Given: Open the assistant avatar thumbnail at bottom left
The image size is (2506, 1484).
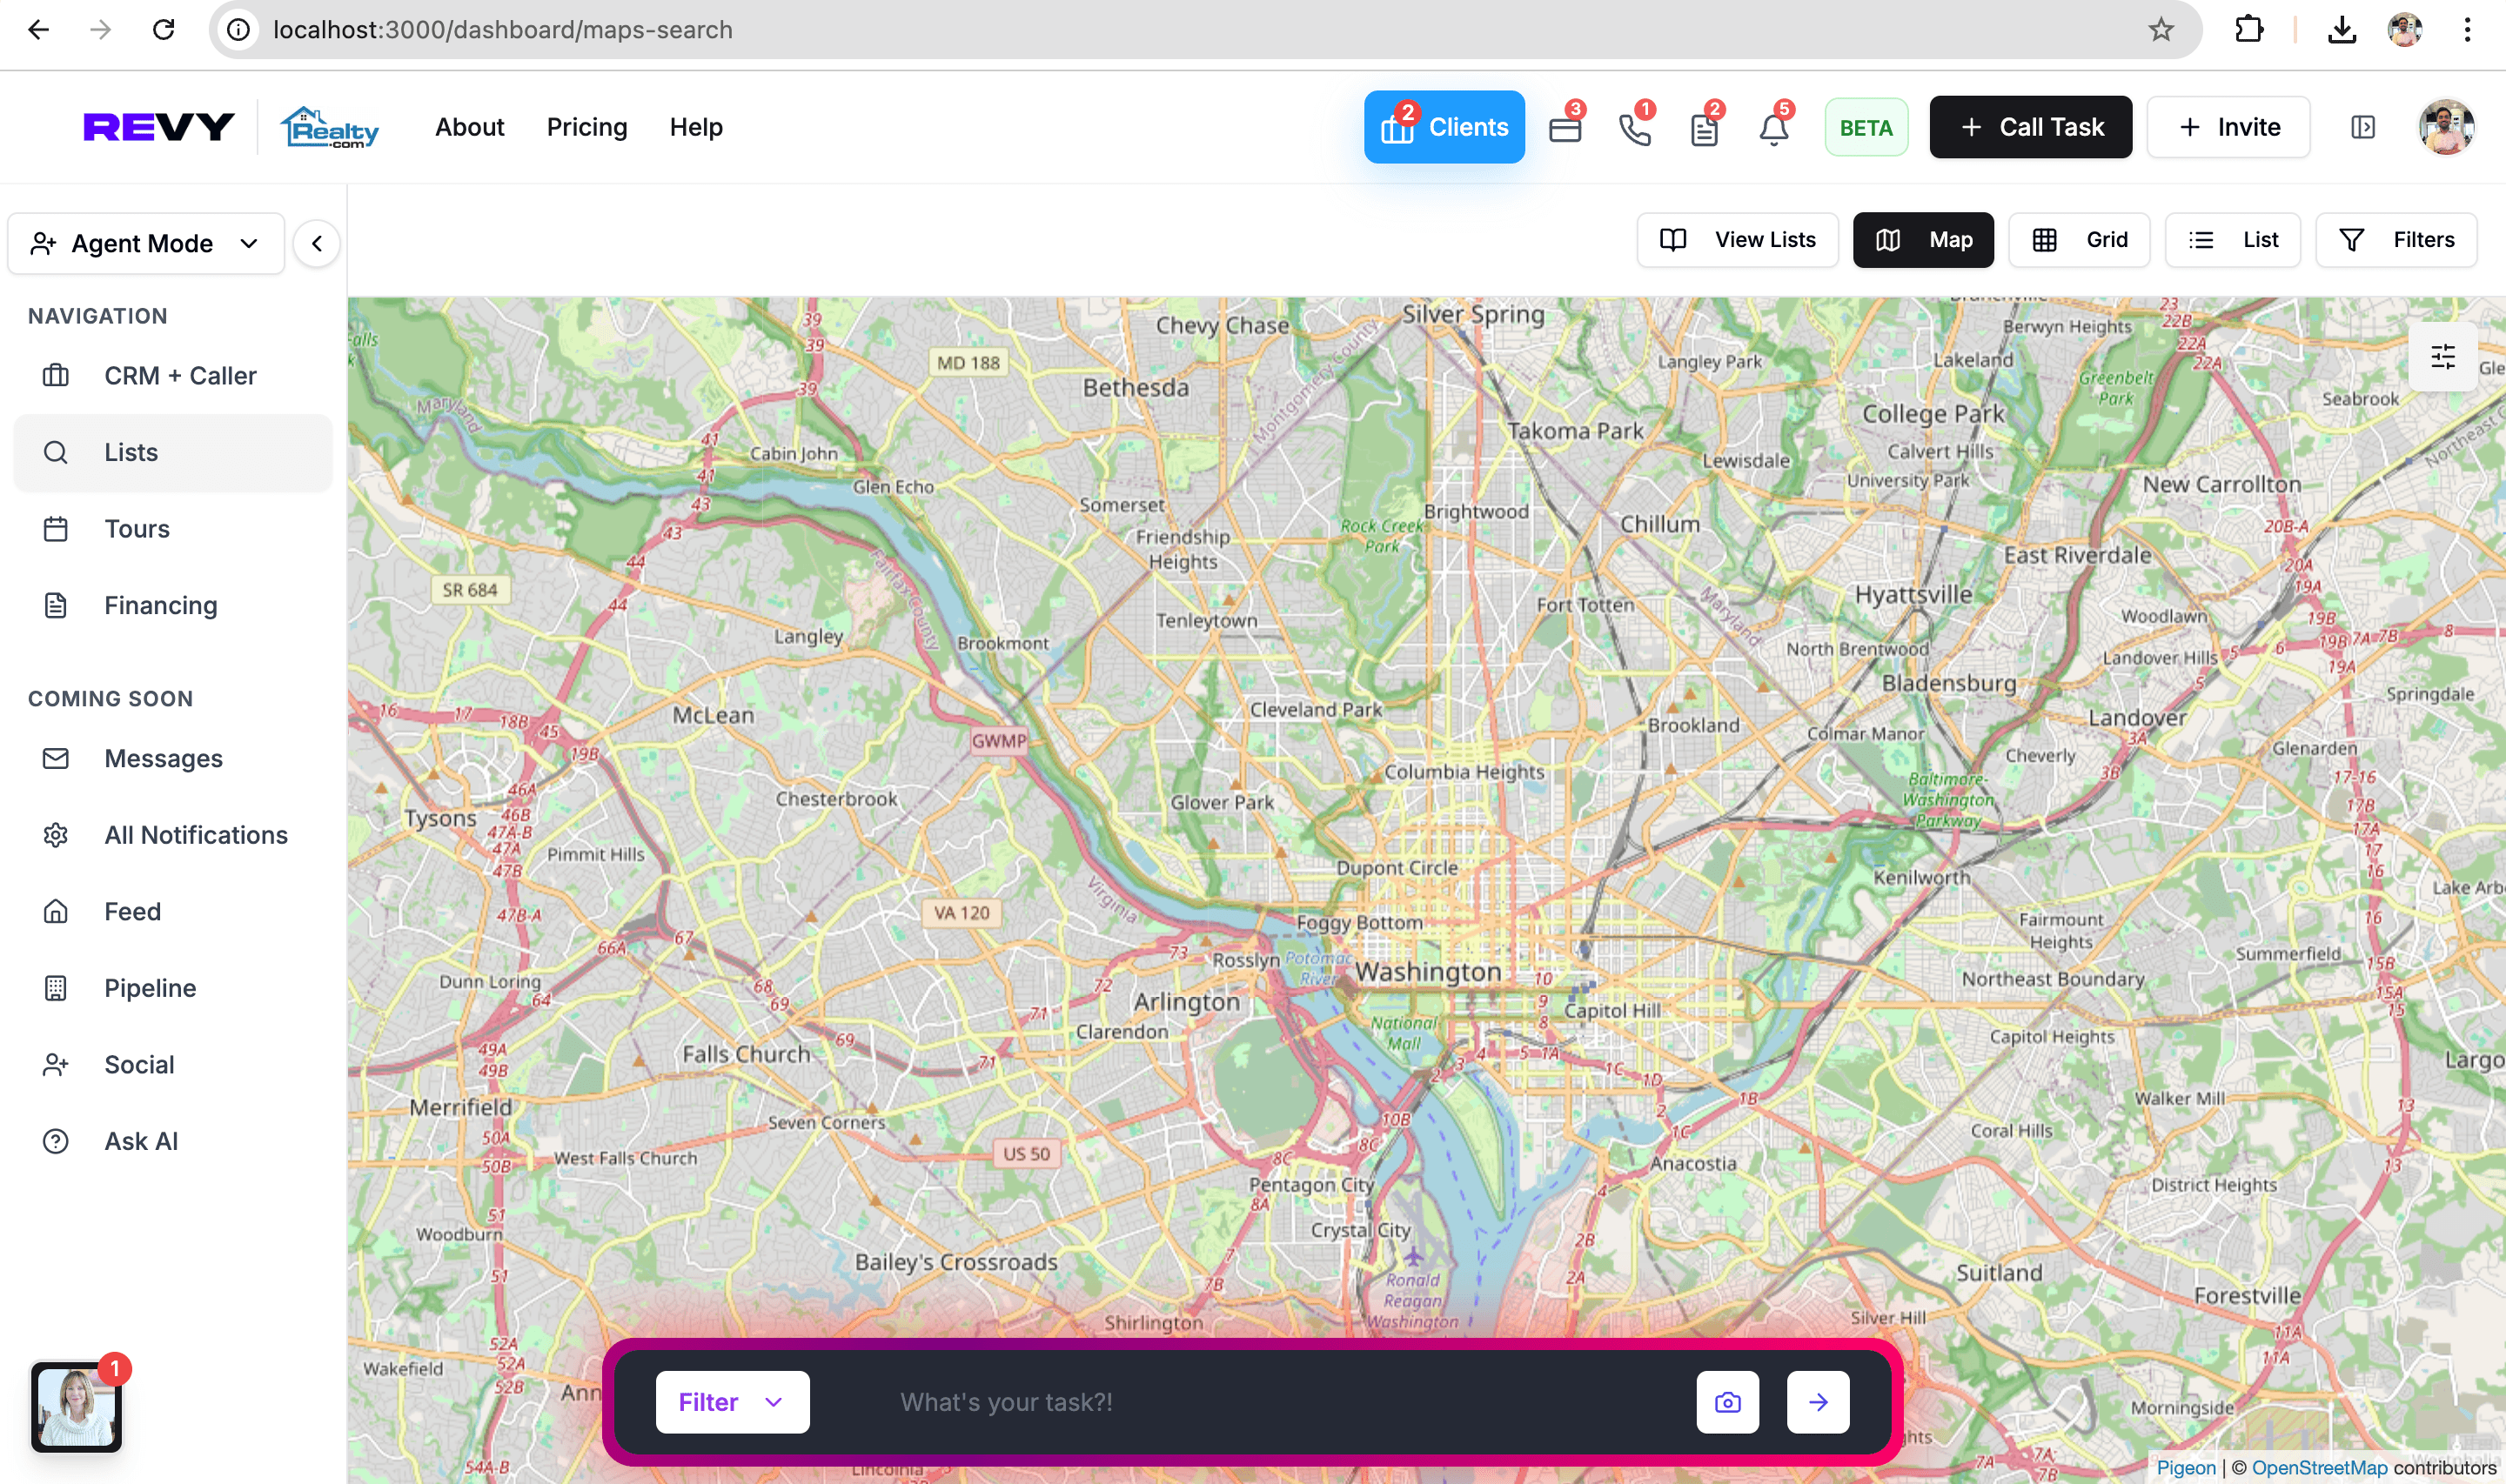Looking at the screenshot, I should [x=75, y=1407].
